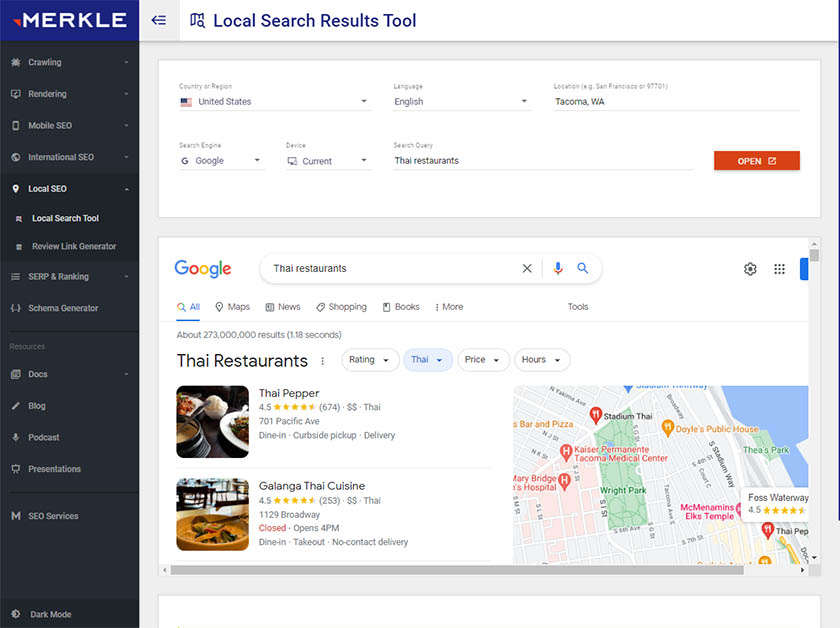Select the All search tab

click(188, 307)
